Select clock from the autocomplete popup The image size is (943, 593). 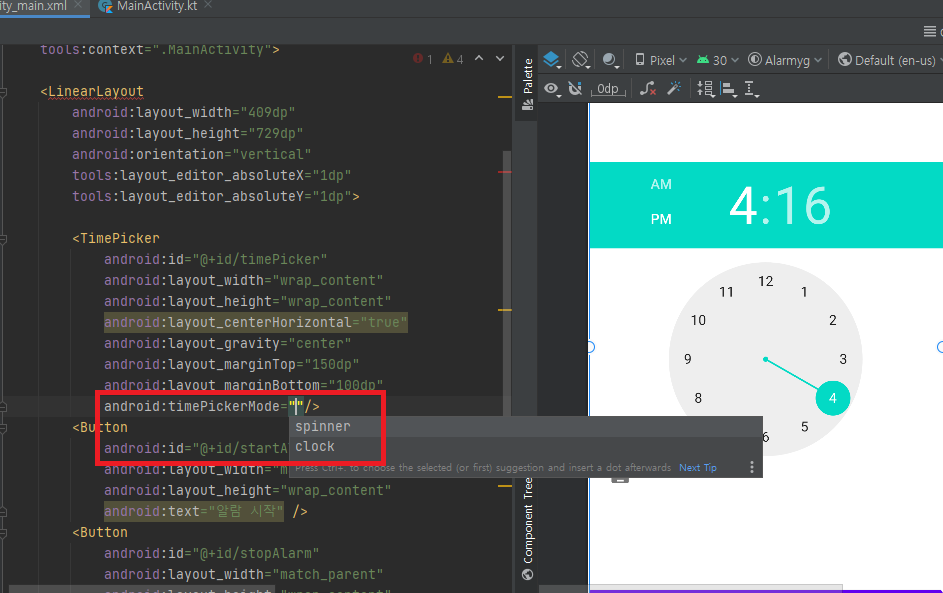316,446
